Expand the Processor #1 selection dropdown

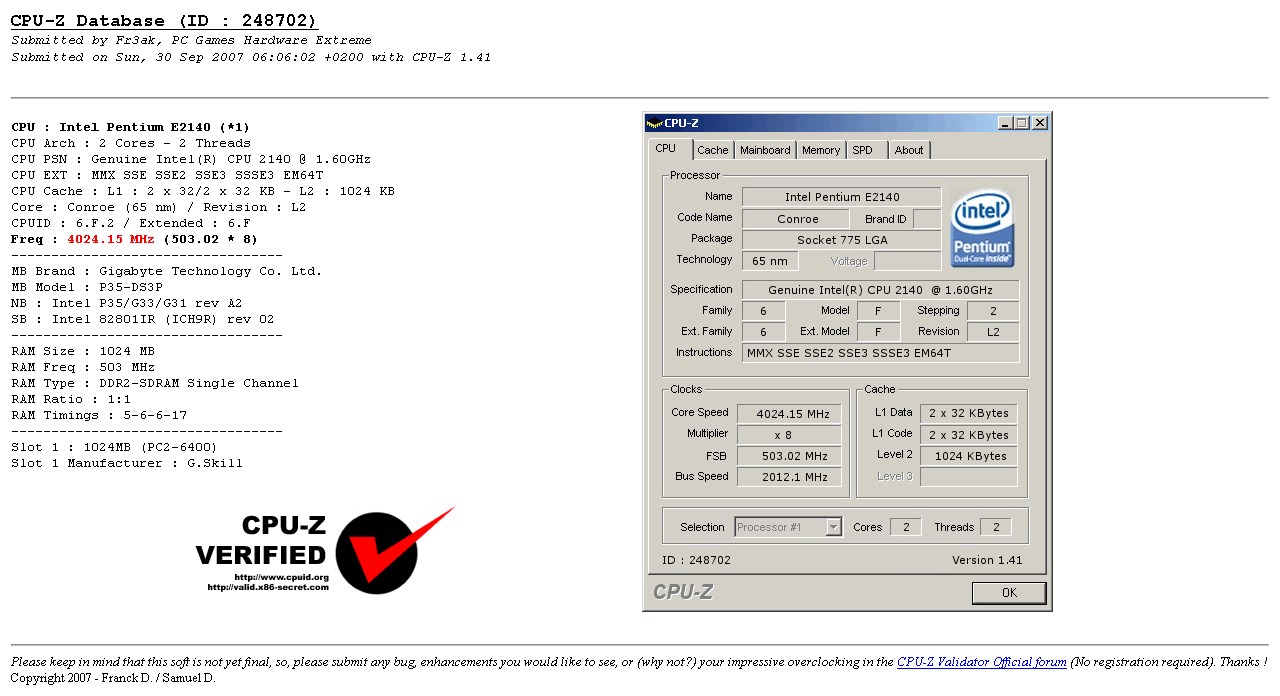[833, 527]
